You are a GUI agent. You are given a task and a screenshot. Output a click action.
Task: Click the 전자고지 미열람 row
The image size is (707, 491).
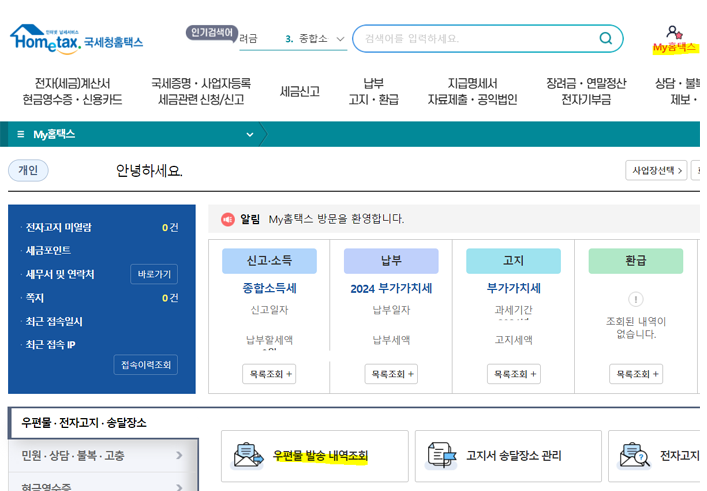click(101, 227)
